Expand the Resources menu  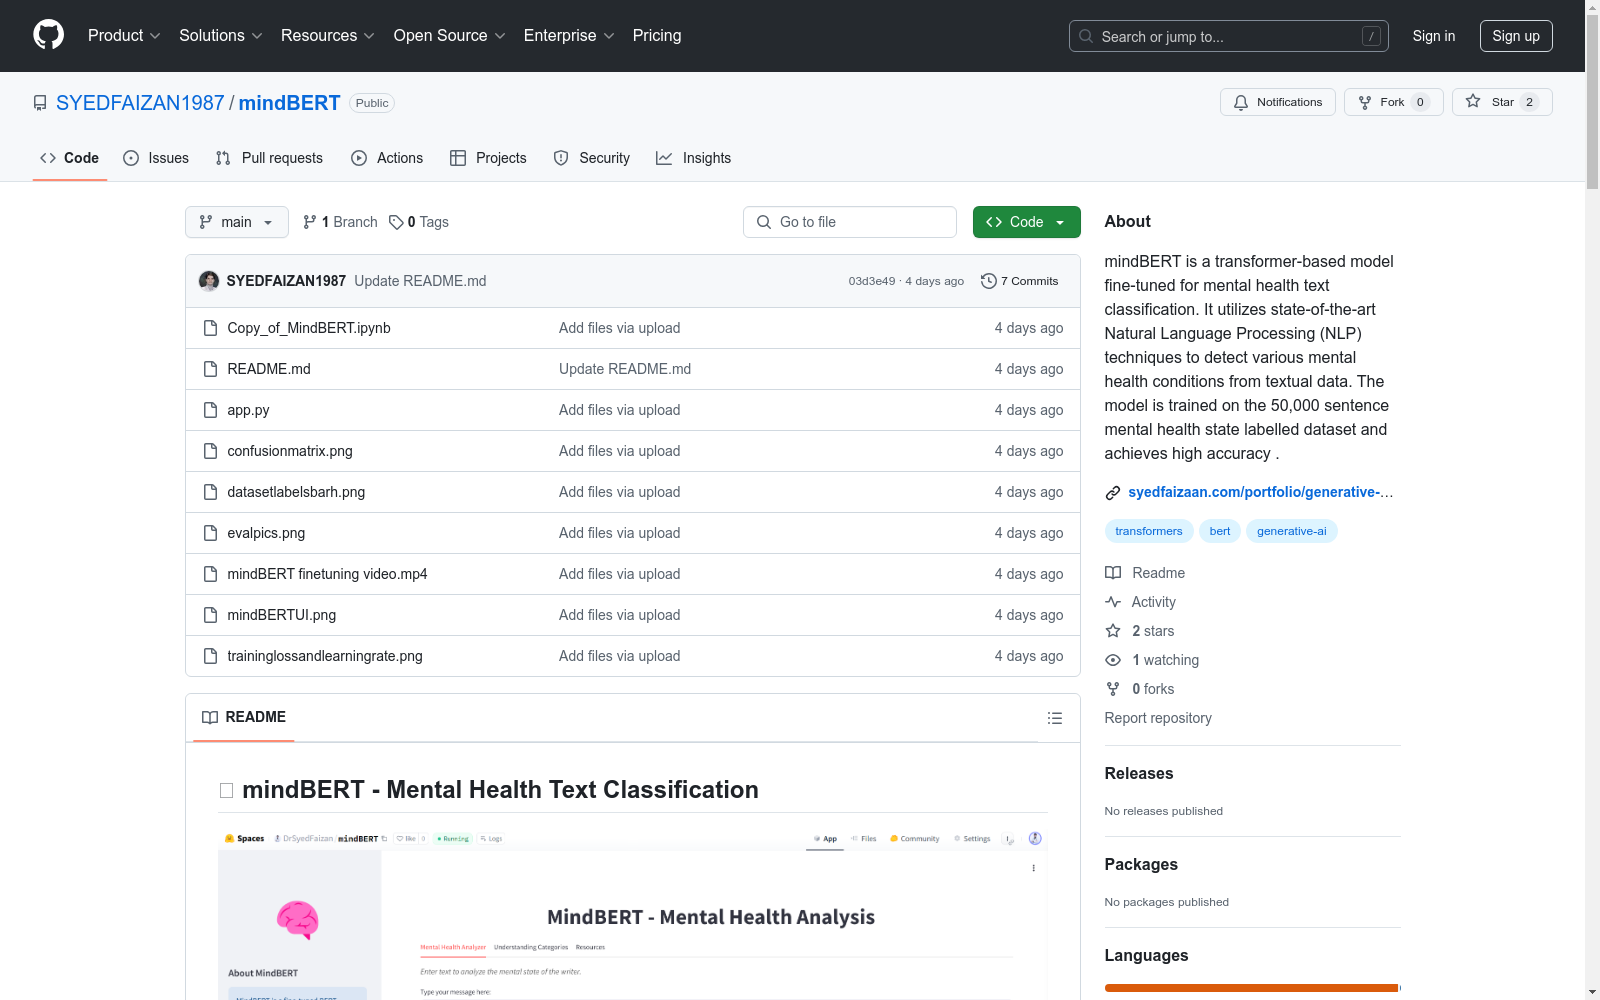tap(328, 35)
